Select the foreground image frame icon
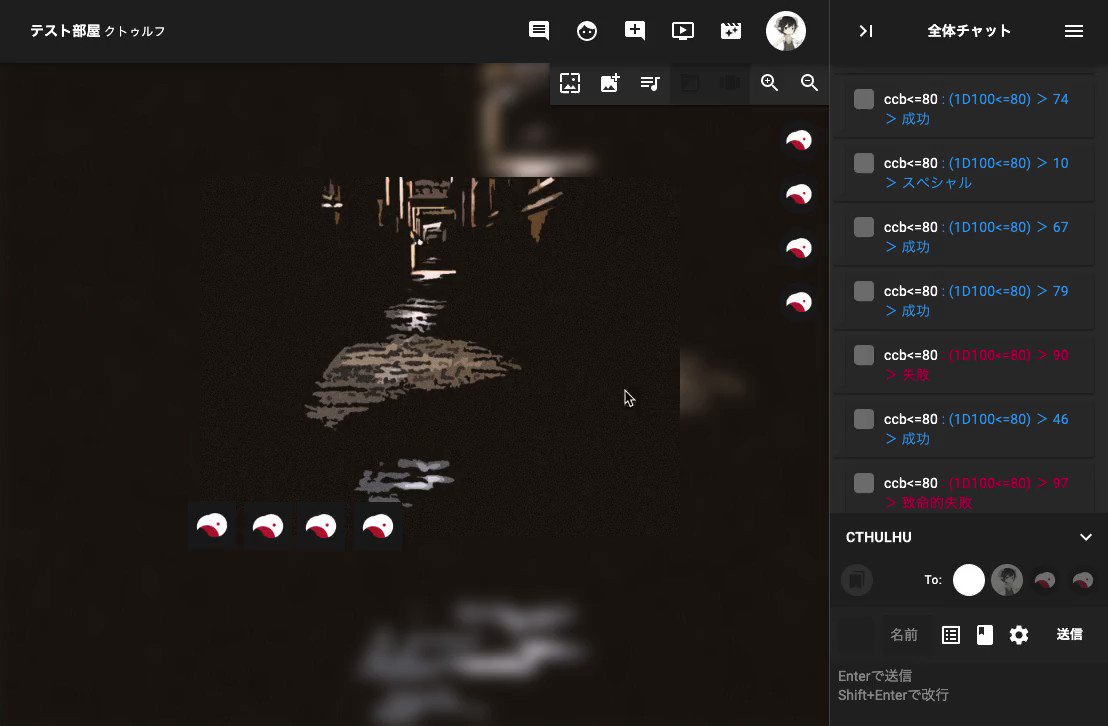 click(x=570, y=83)
